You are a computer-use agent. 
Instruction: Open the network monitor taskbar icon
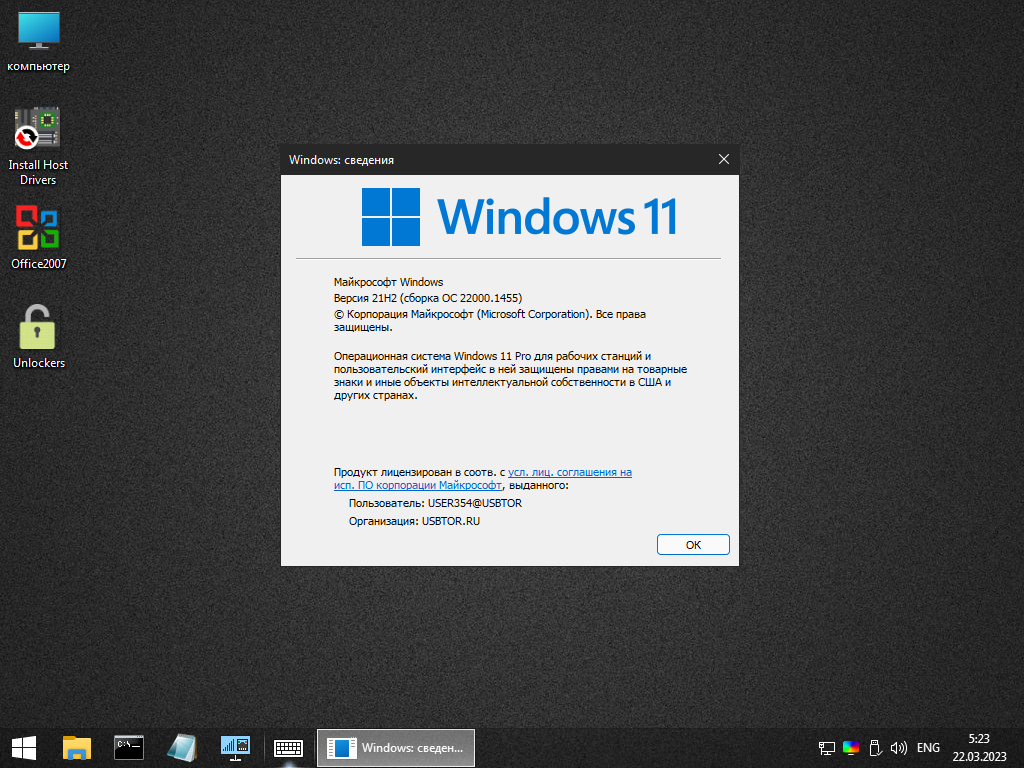(x=235, y=748)
